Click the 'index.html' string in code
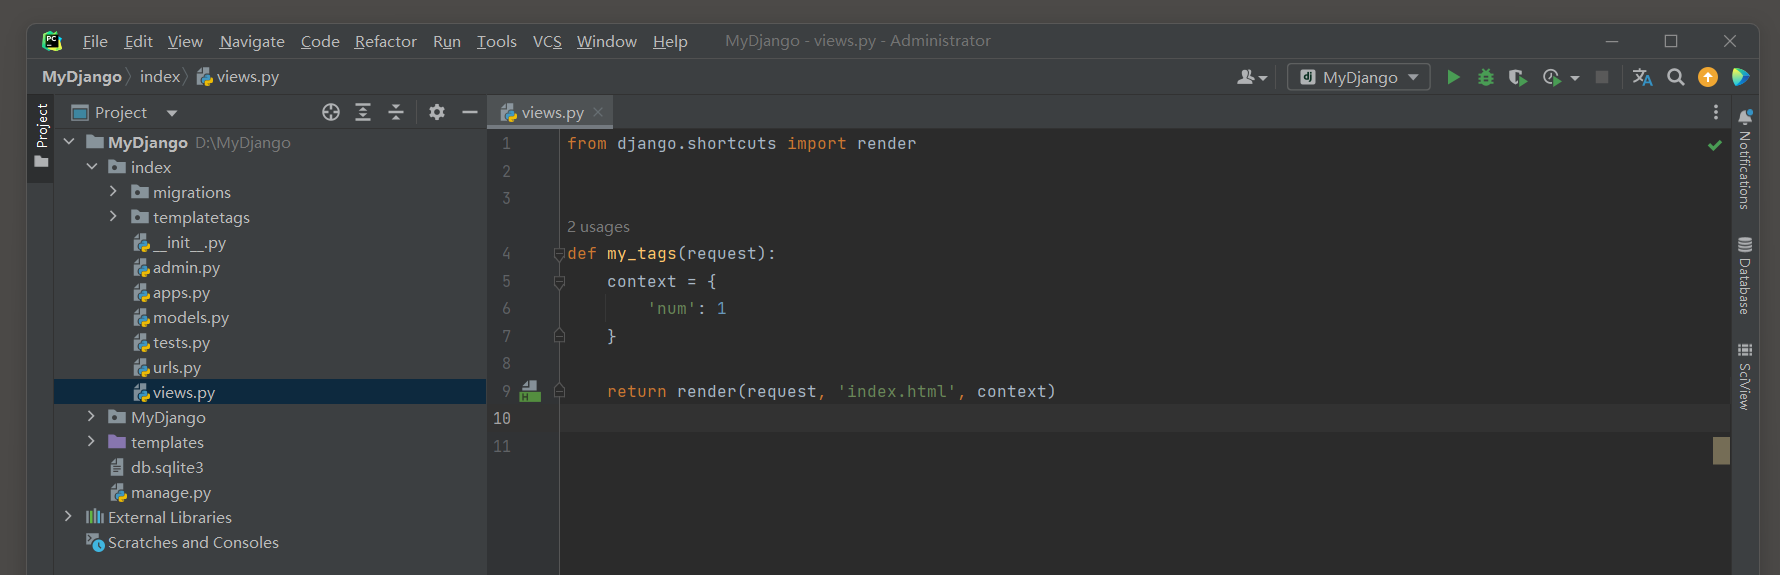1780x575 pixels. [896, 391]
